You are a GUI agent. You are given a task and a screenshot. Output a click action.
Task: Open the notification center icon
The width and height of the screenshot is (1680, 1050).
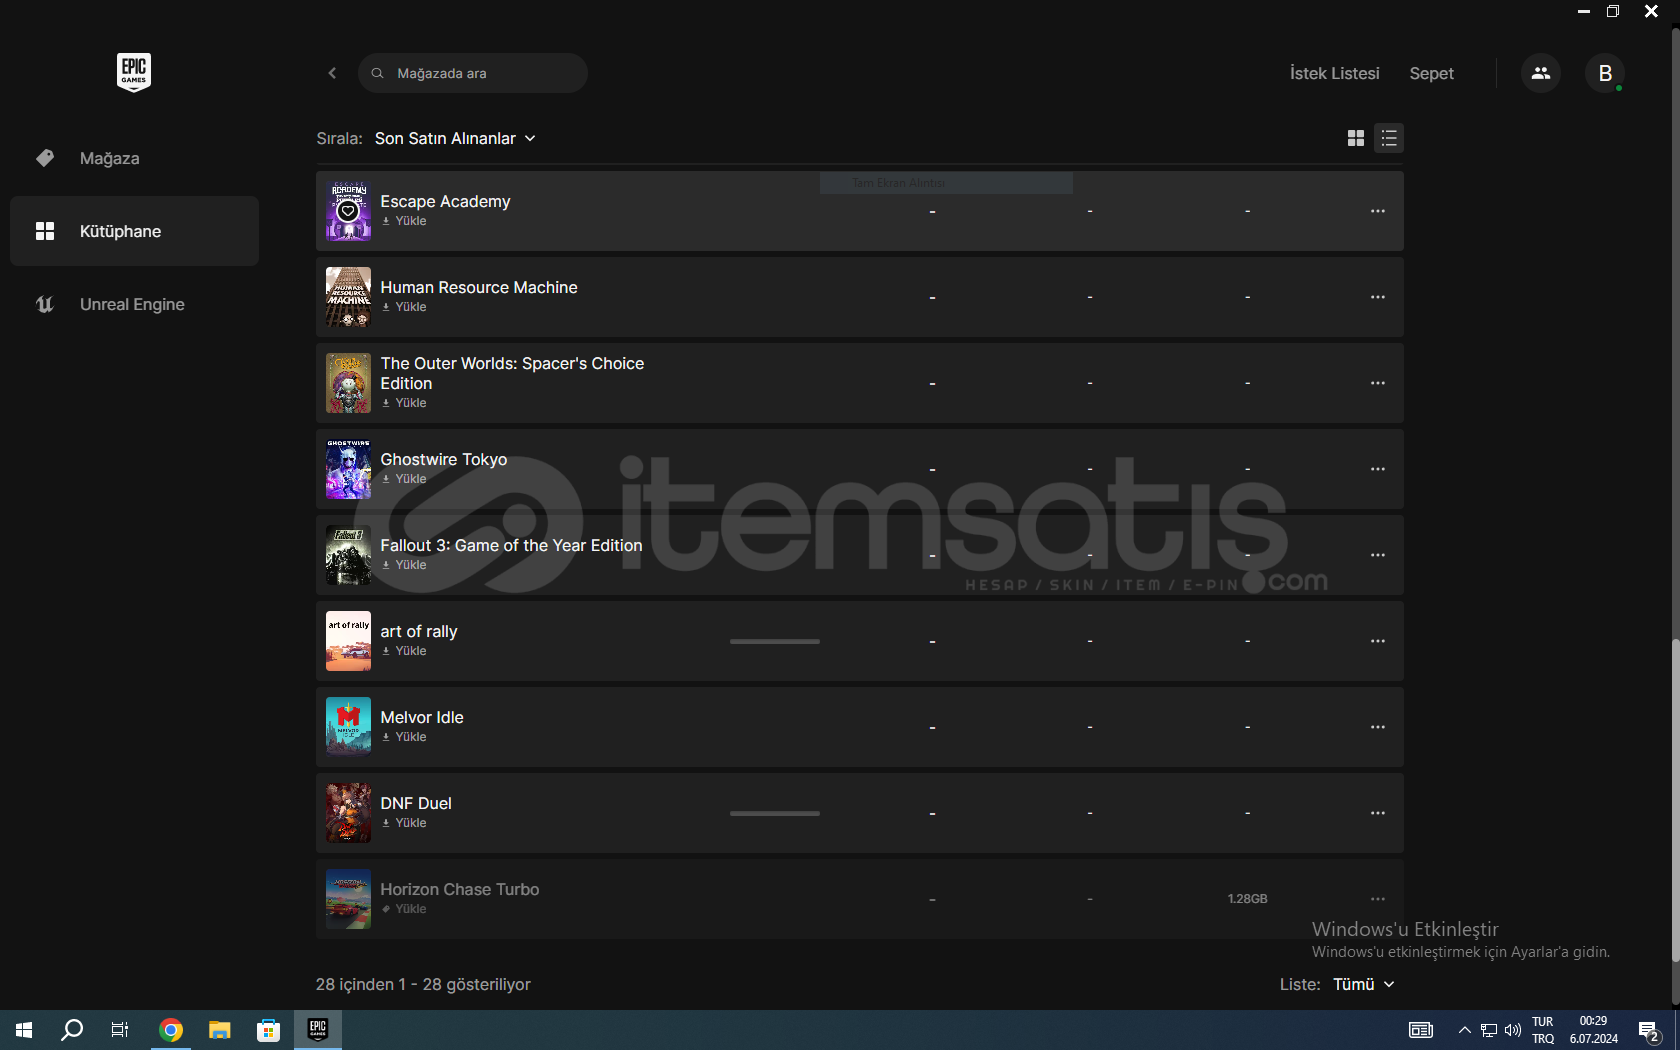click(x=1650, y=1030)
